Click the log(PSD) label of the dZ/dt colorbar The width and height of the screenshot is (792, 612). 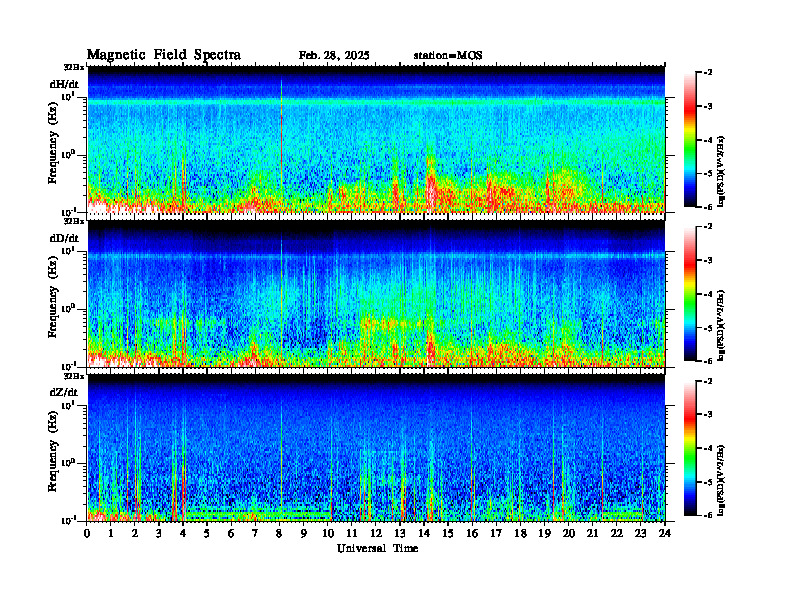tap(721, 480)
